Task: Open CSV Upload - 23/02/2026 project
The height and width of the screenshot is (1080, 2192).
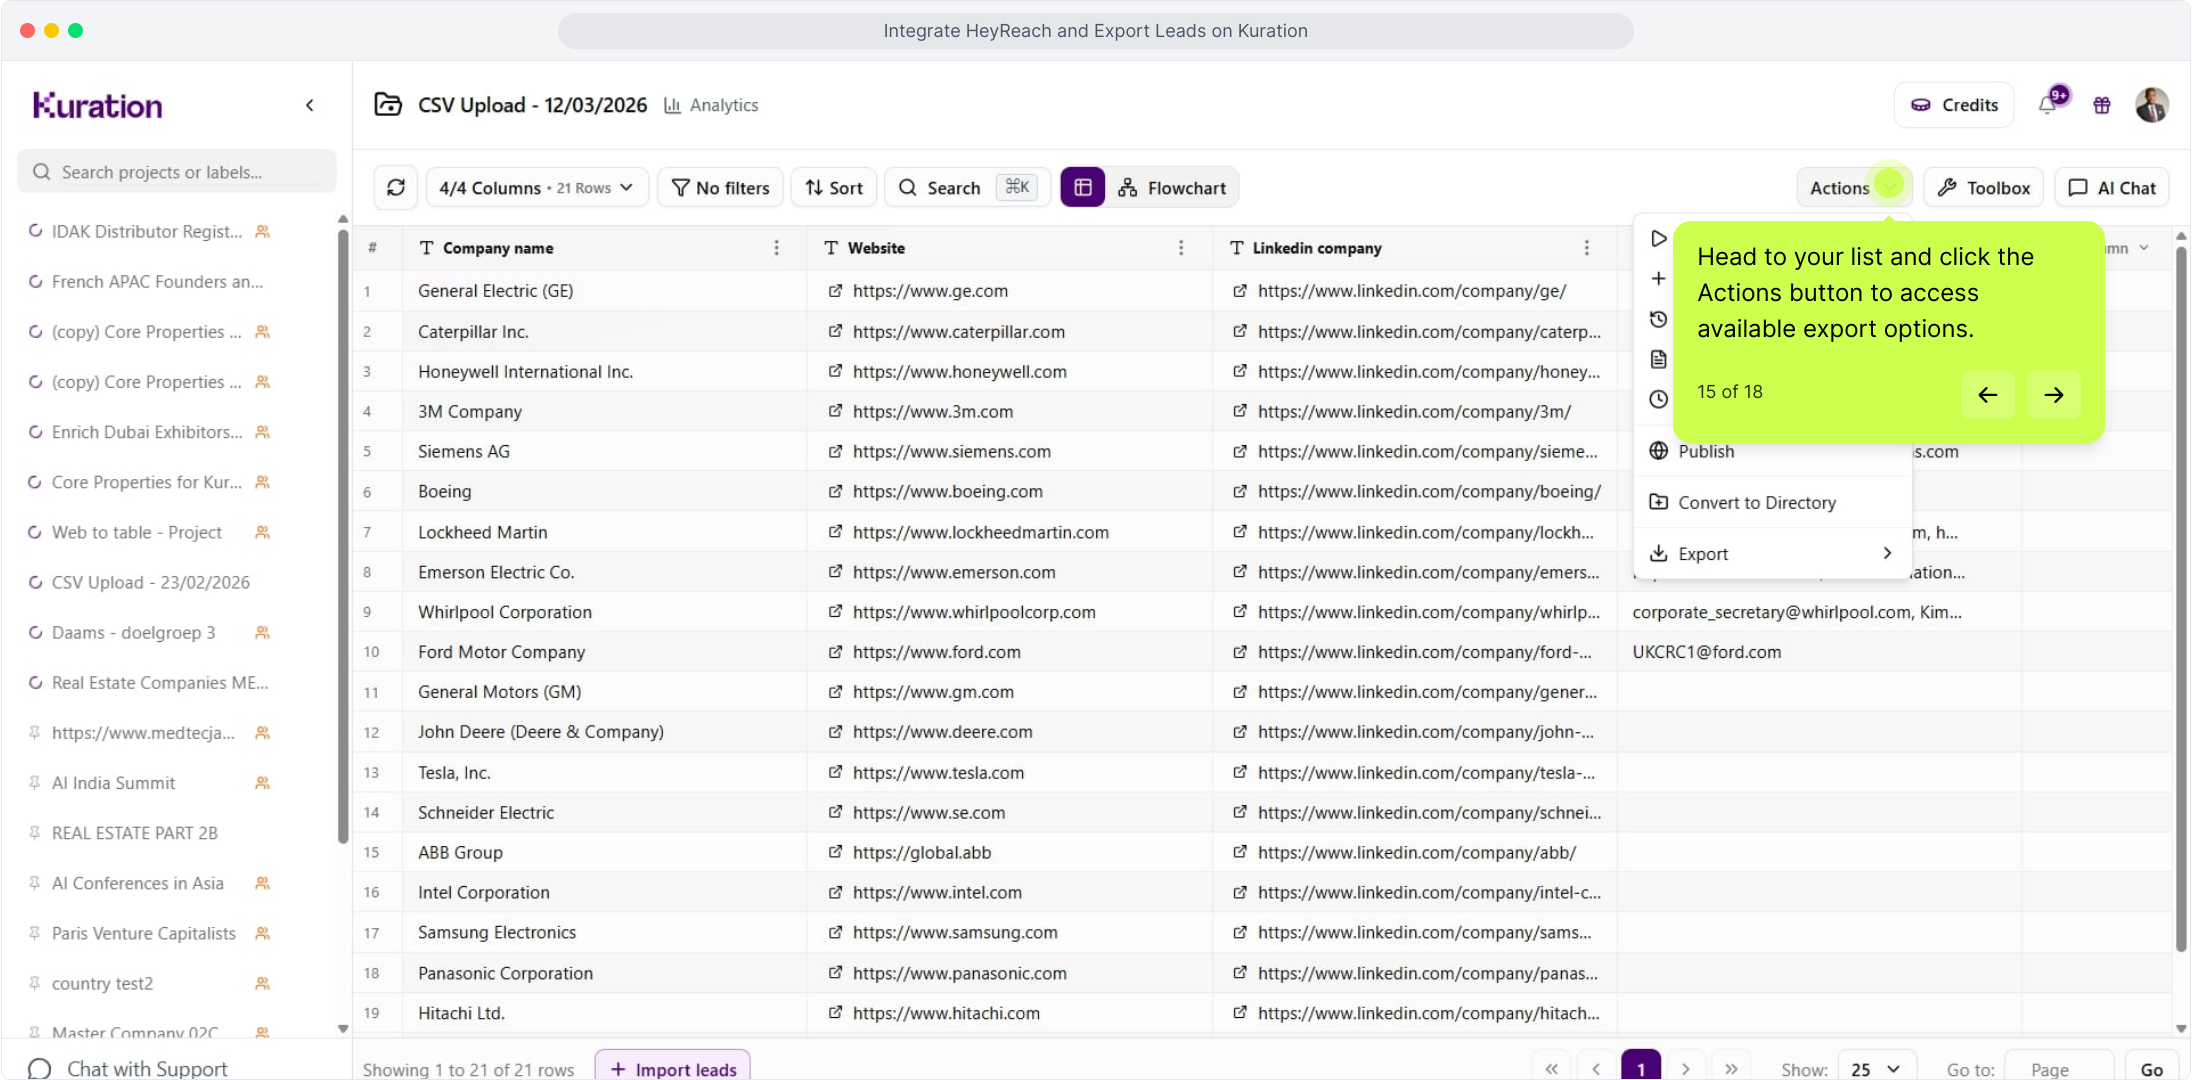Action: (151, 582)
